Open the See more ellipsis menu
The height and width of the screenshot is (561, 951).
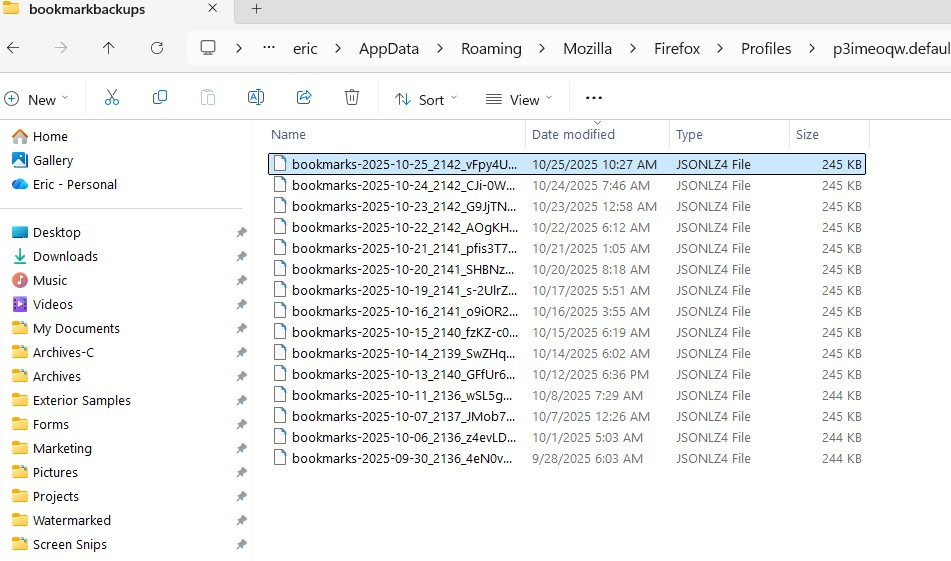[594, 98]
